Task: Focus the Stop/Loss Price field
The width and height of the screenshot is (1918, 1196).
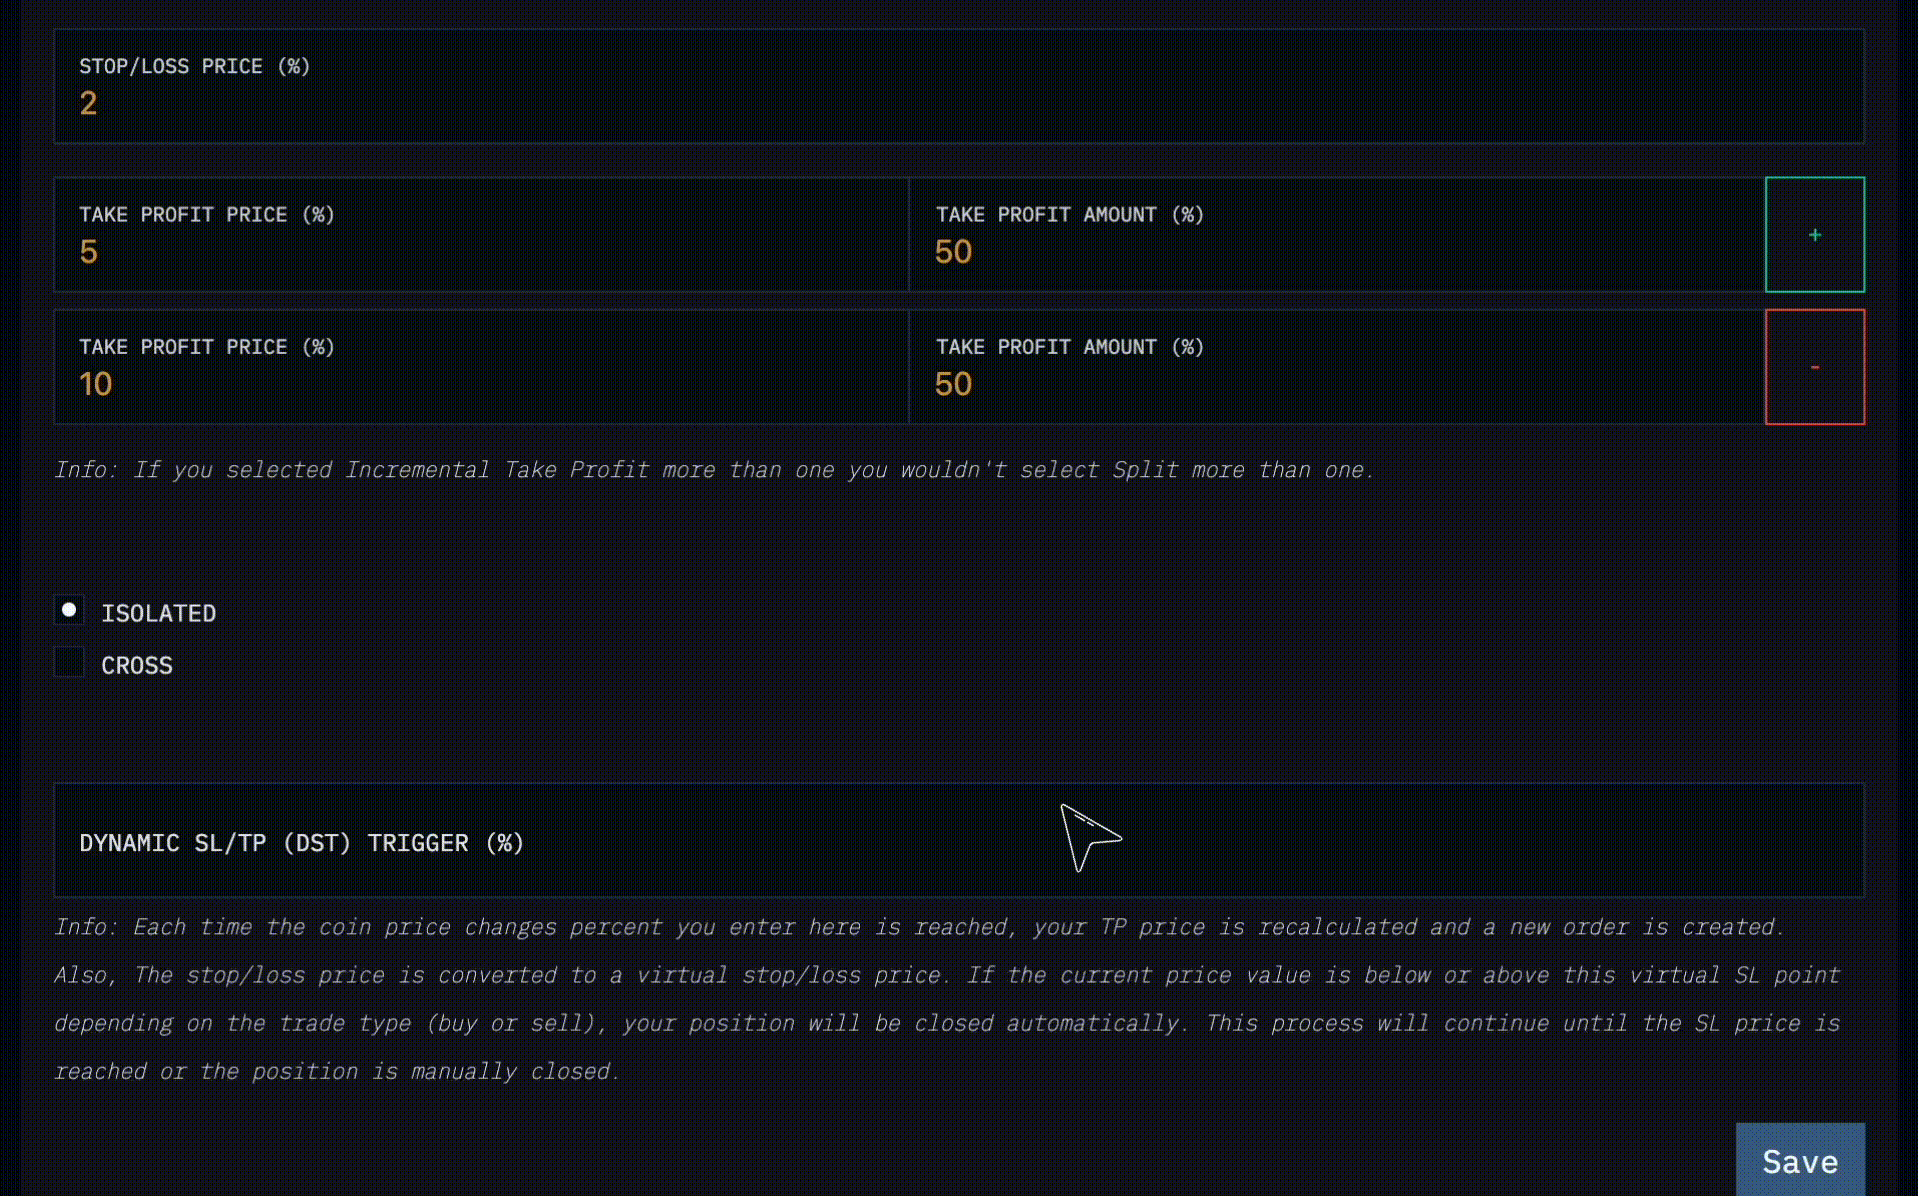Action: (959, 86)
